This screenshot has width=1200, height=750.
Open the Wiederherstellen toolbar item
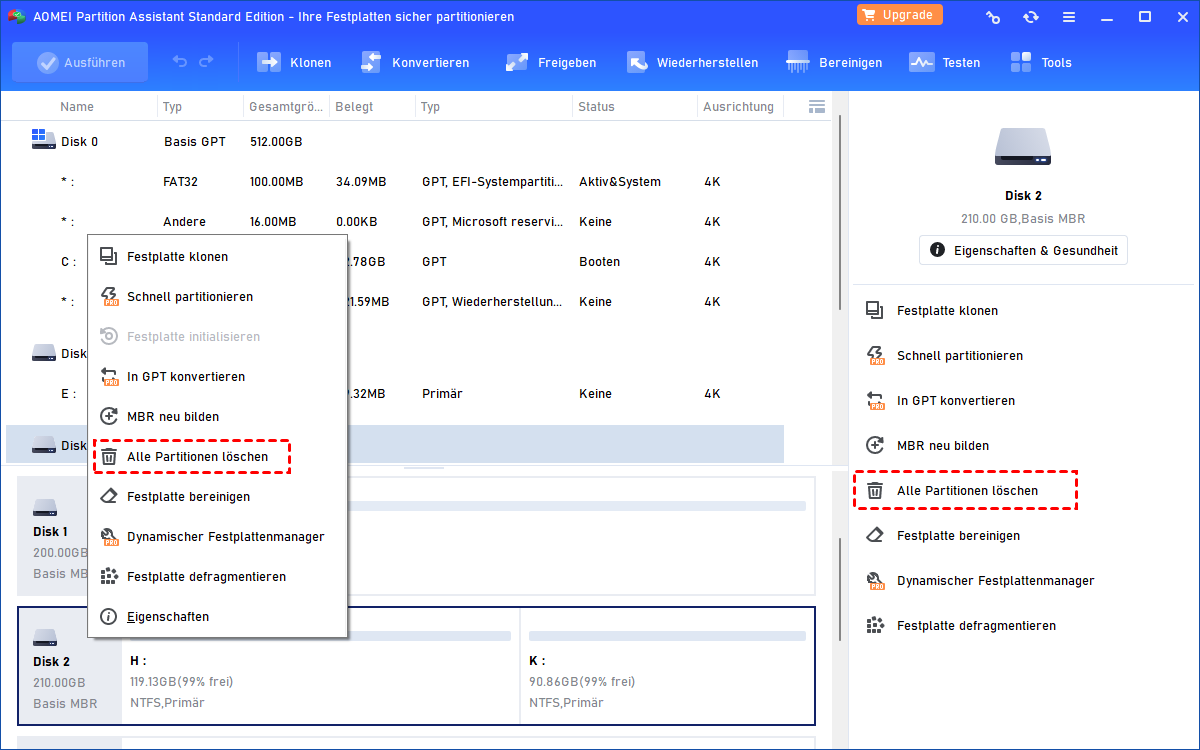tap(692, 62)
